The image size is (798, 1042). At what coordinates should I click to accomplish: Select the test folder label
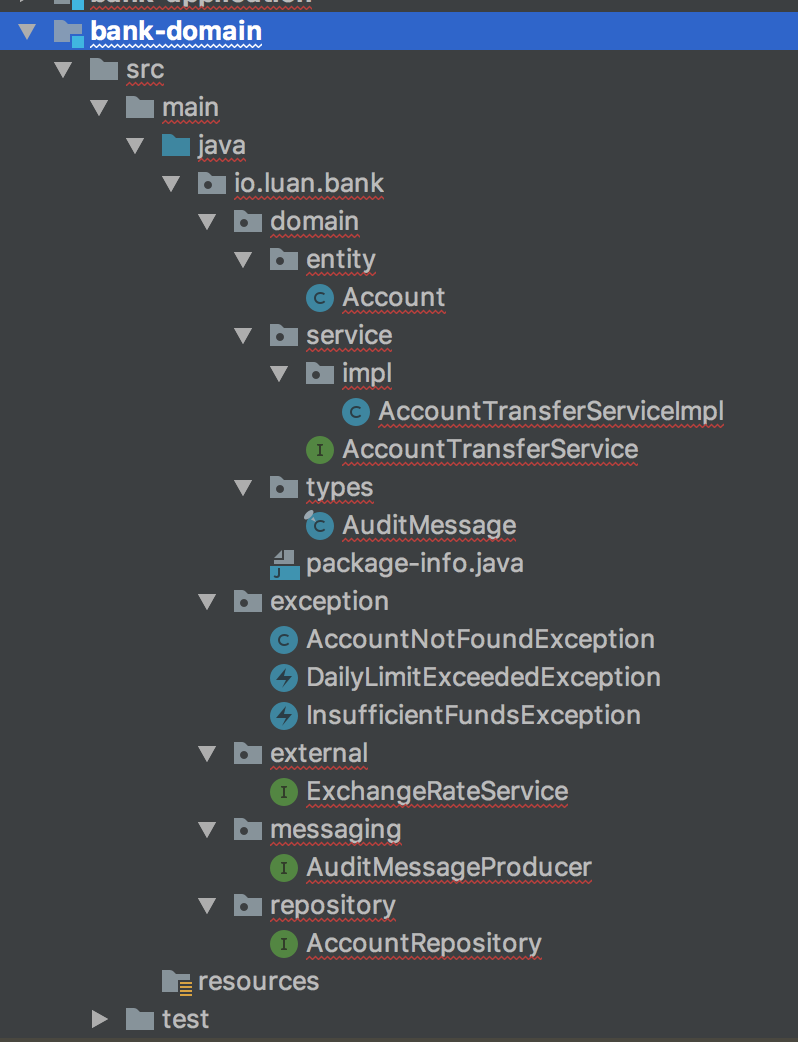[185, 1019]
